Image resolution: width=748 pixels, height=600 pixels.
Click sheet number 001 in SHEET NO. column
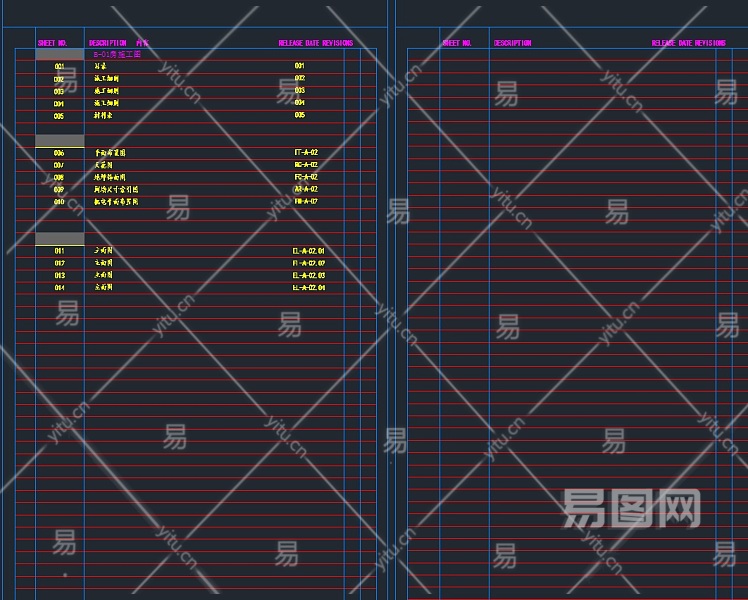click(59, 66)
